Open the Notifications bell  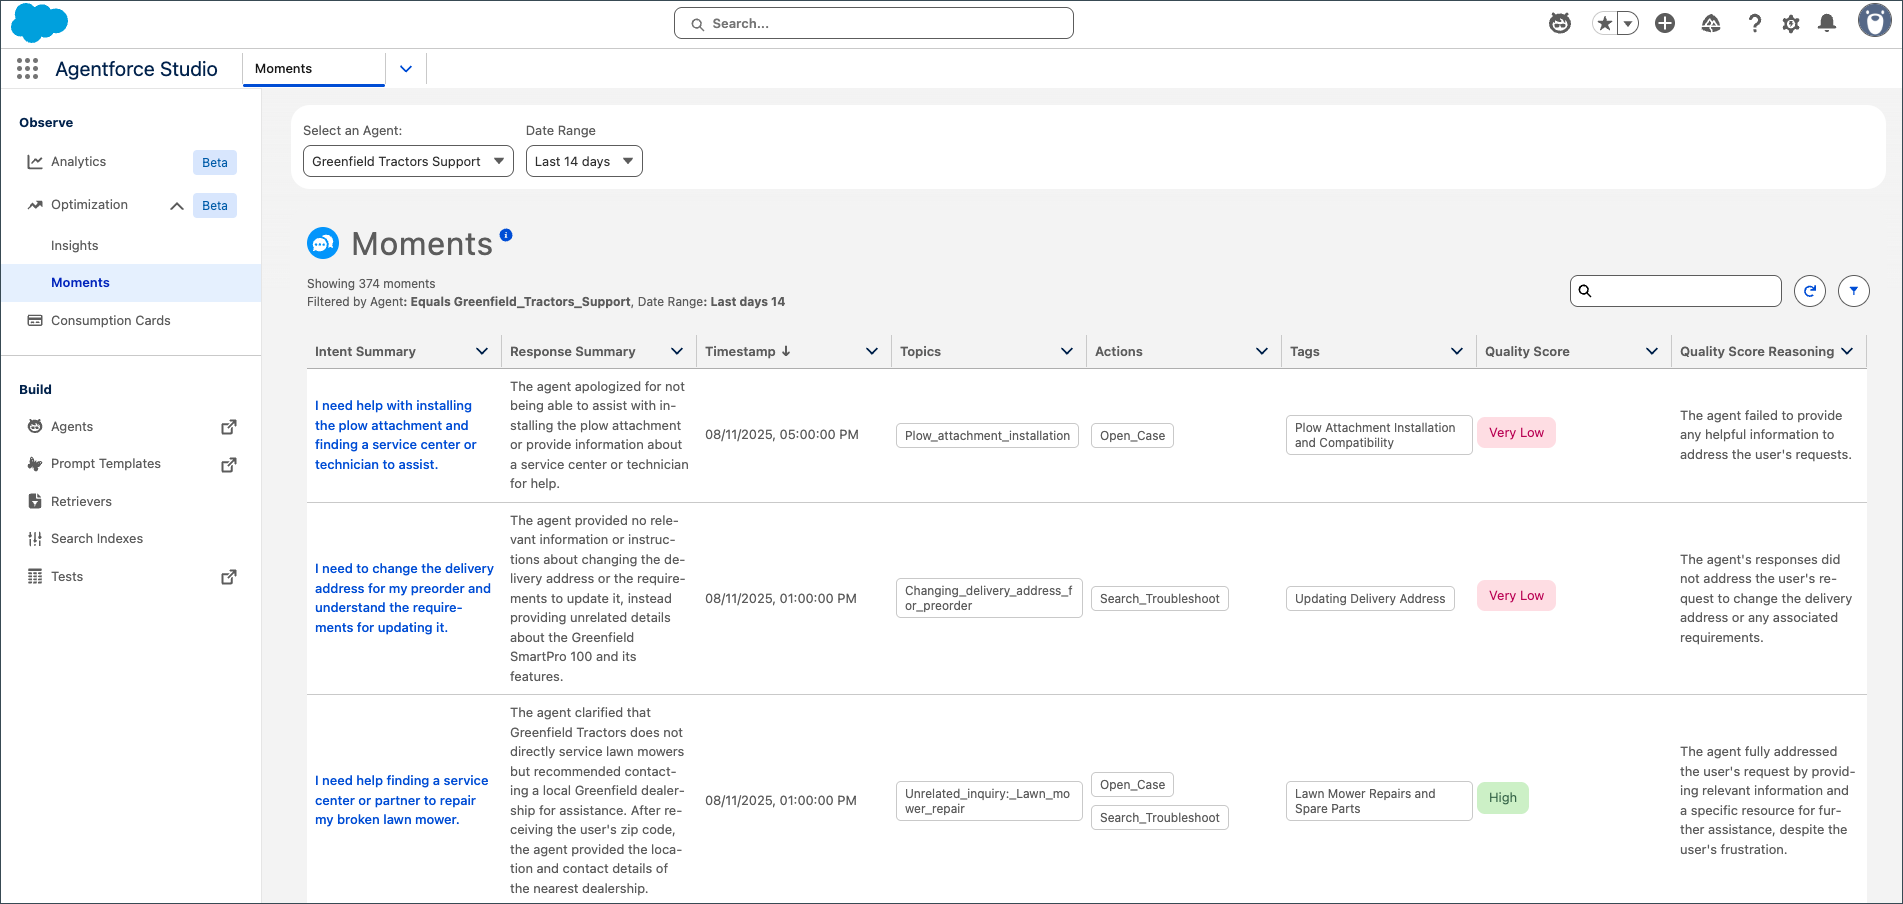click(x=1827, y=23)
